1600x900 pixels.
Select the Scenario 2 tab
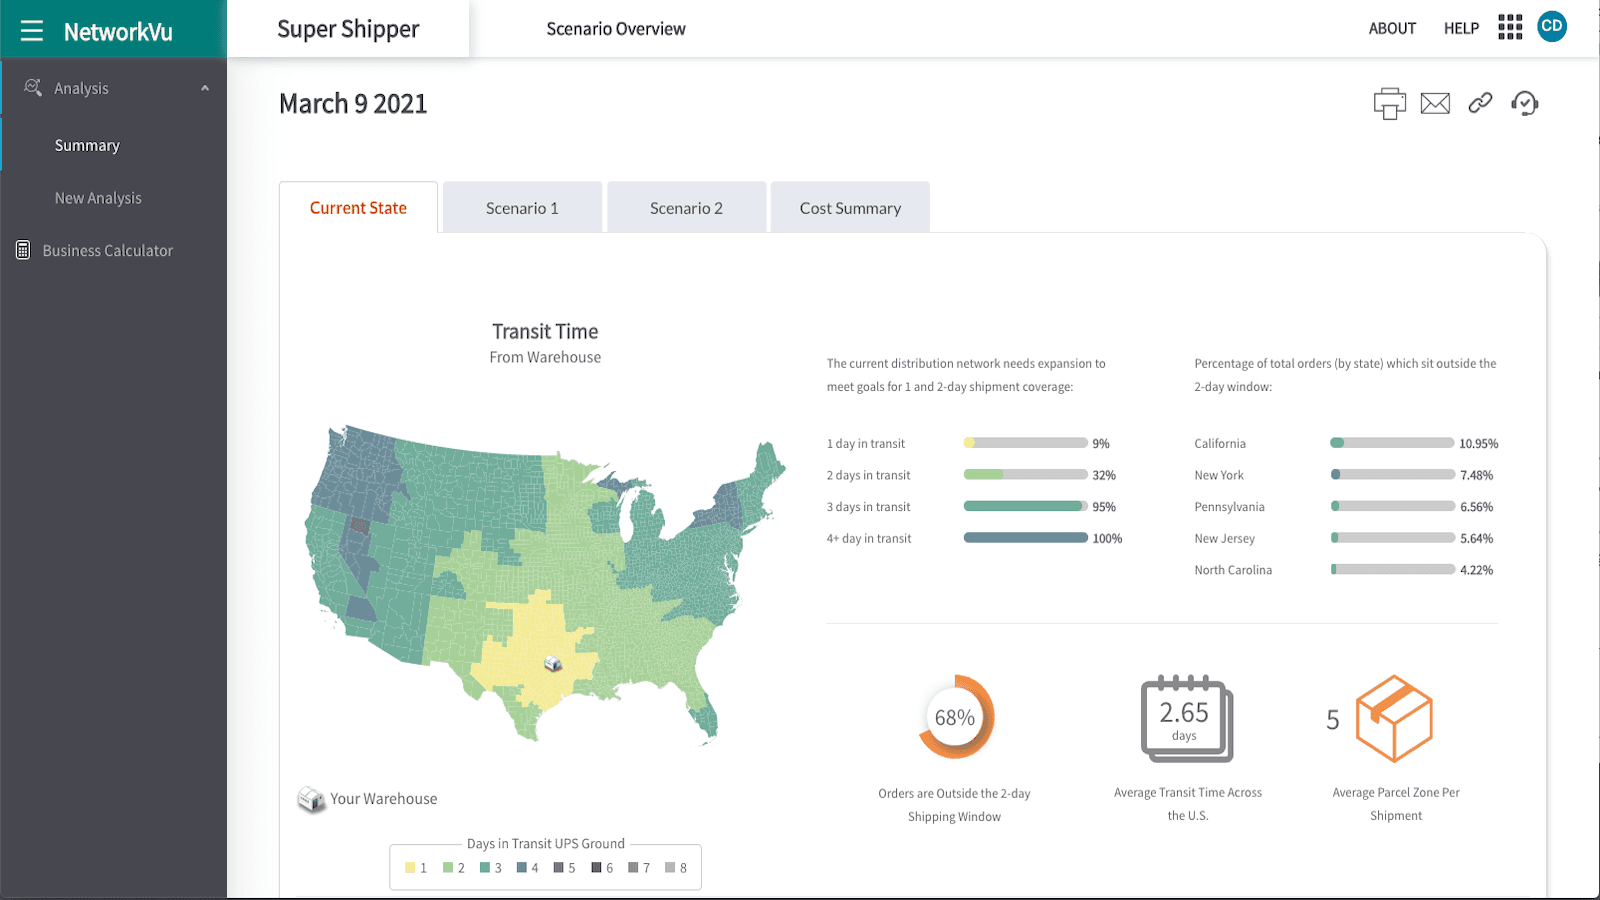pyautogui.click(x=685, y=207)
